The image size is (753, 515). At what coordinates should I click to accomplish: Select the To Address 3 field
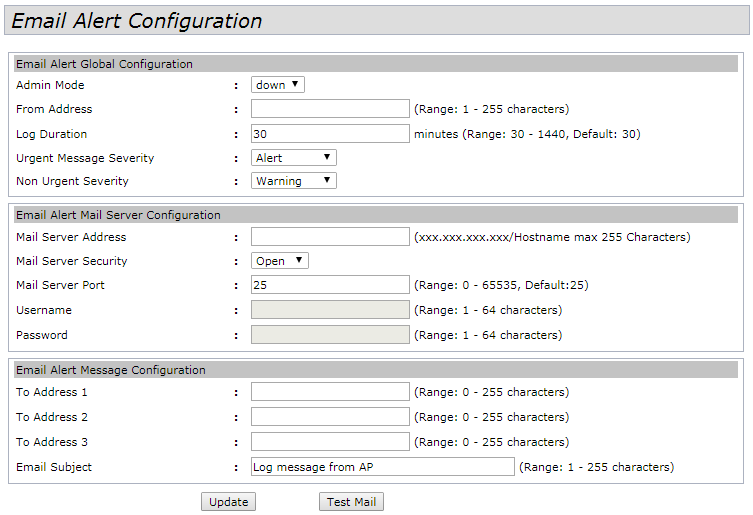tap(330, 441)
